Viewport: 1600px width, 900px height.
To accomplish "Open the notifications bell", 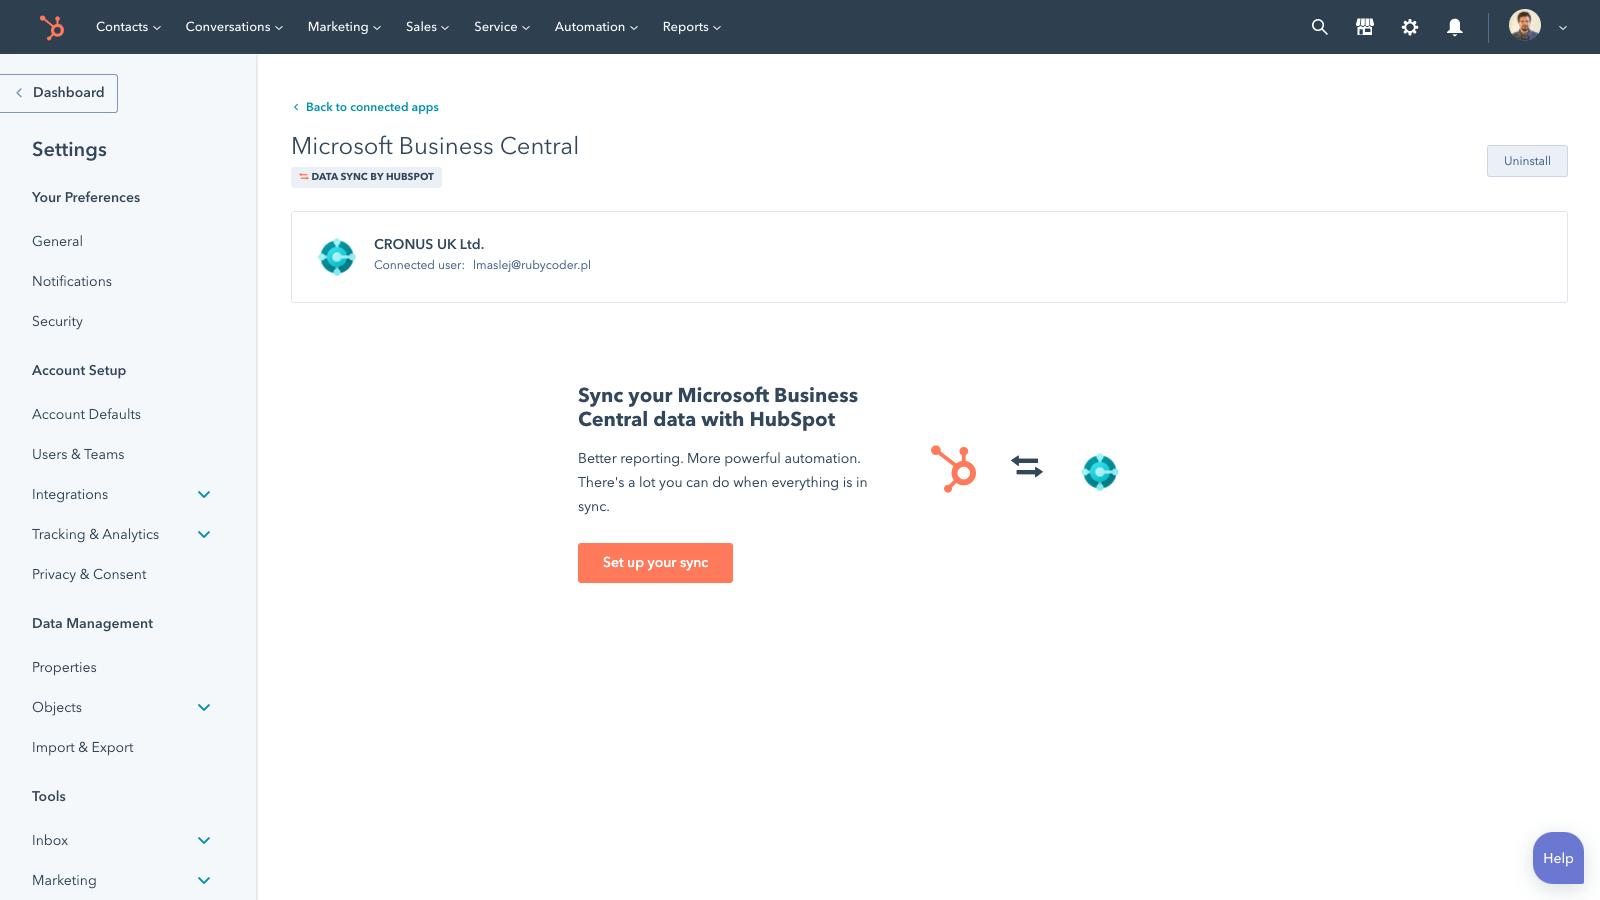I will click(x=1454, y=27).
